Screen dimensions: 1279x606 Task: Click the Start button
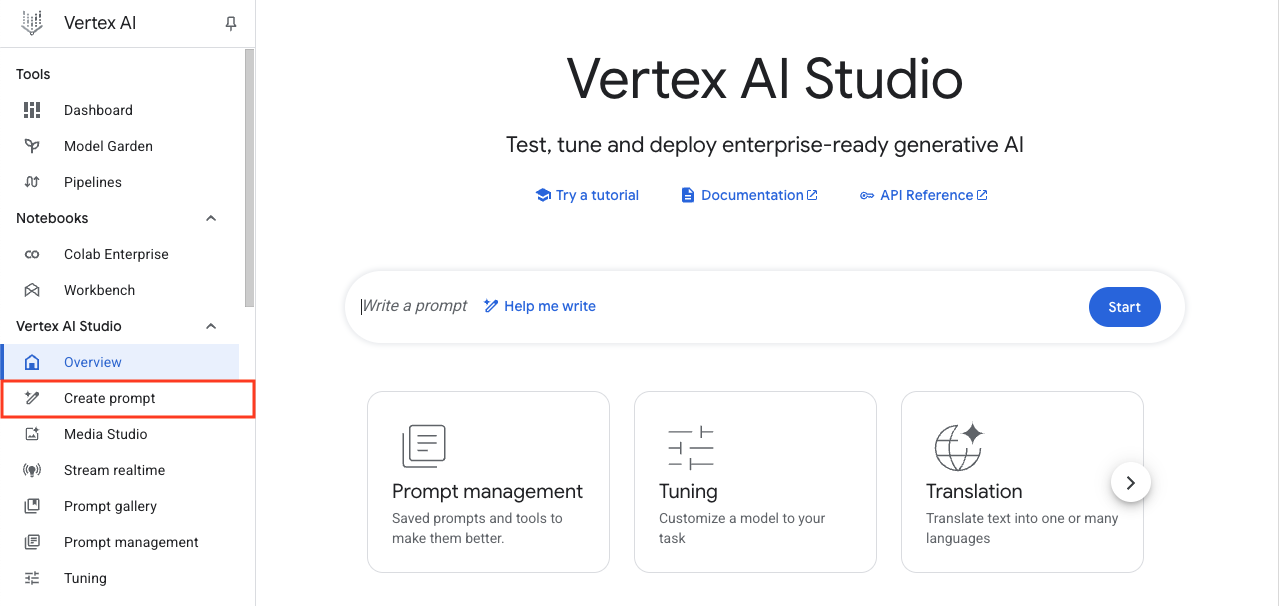coord(1124,307)
